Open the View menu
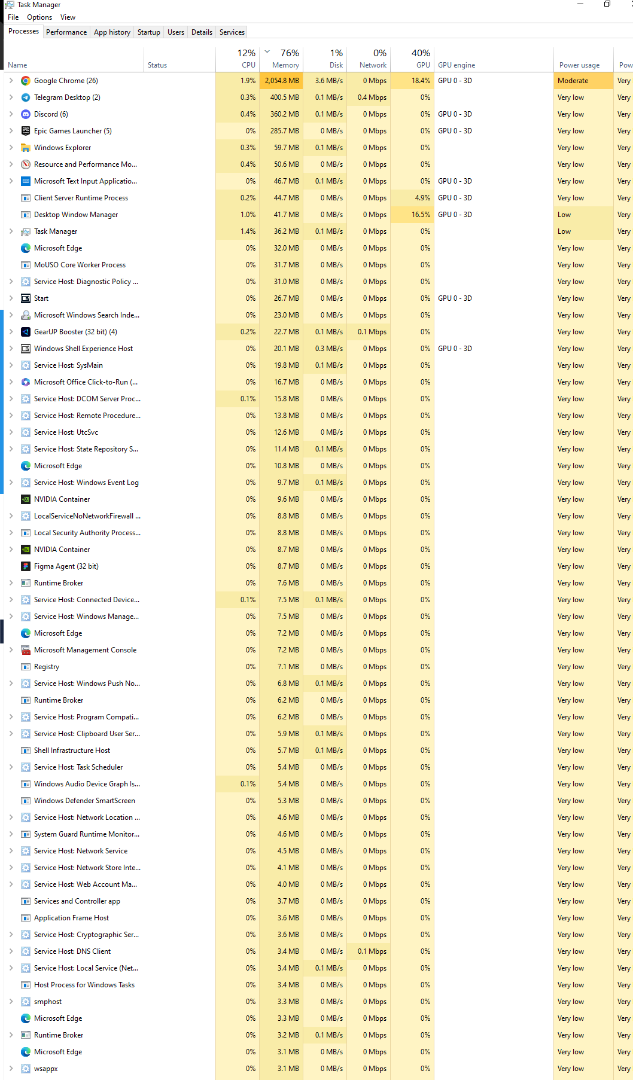The image size is (633, 1080). tap(68, 17)
